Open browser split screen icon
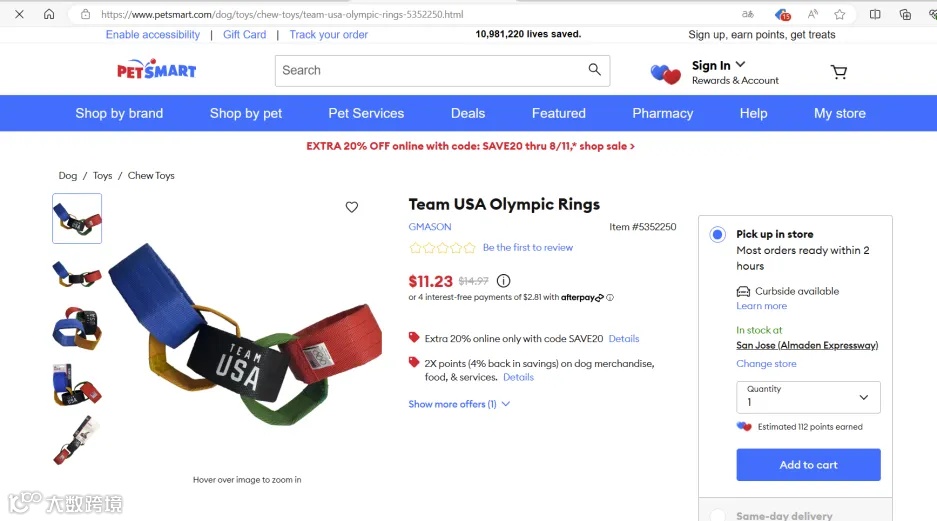 (875, 14)
